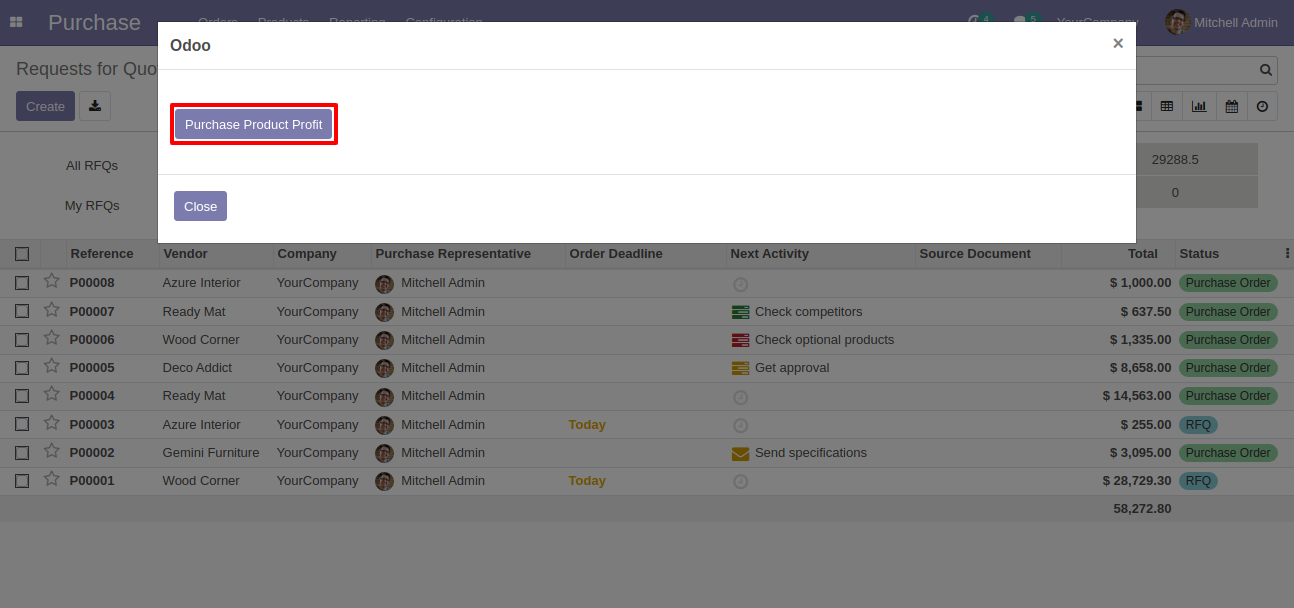
Task: Sort by the Vendor column header
Action: (x=186, y=254)
